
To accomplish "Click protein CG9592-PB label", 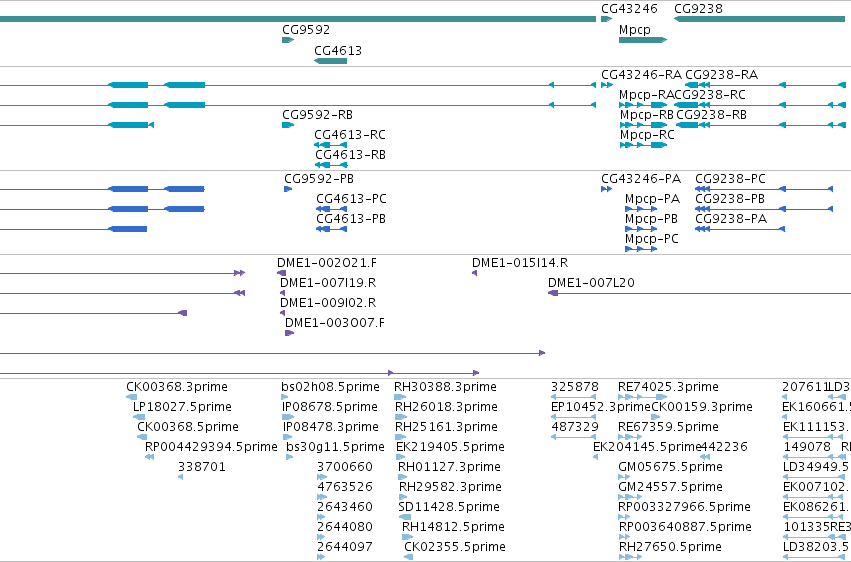I will [319, 179].
